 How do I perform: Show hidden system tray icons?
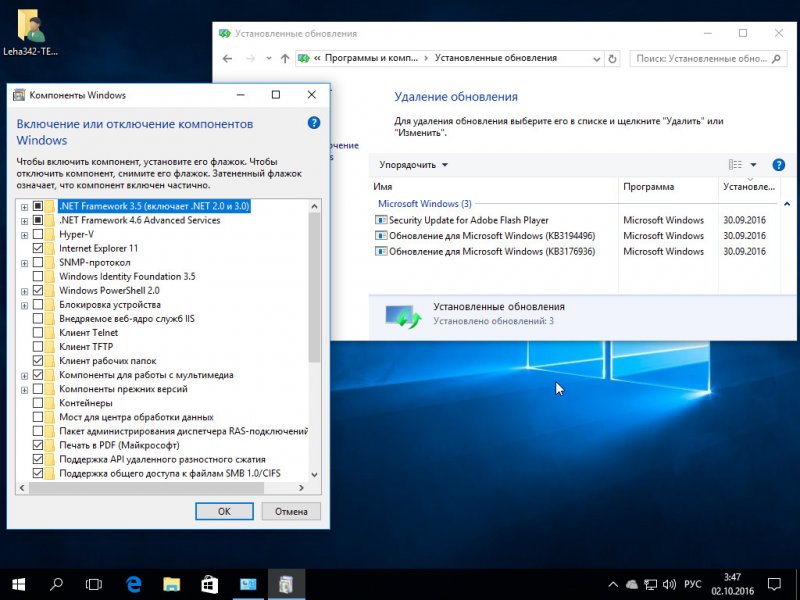(613, 584)
